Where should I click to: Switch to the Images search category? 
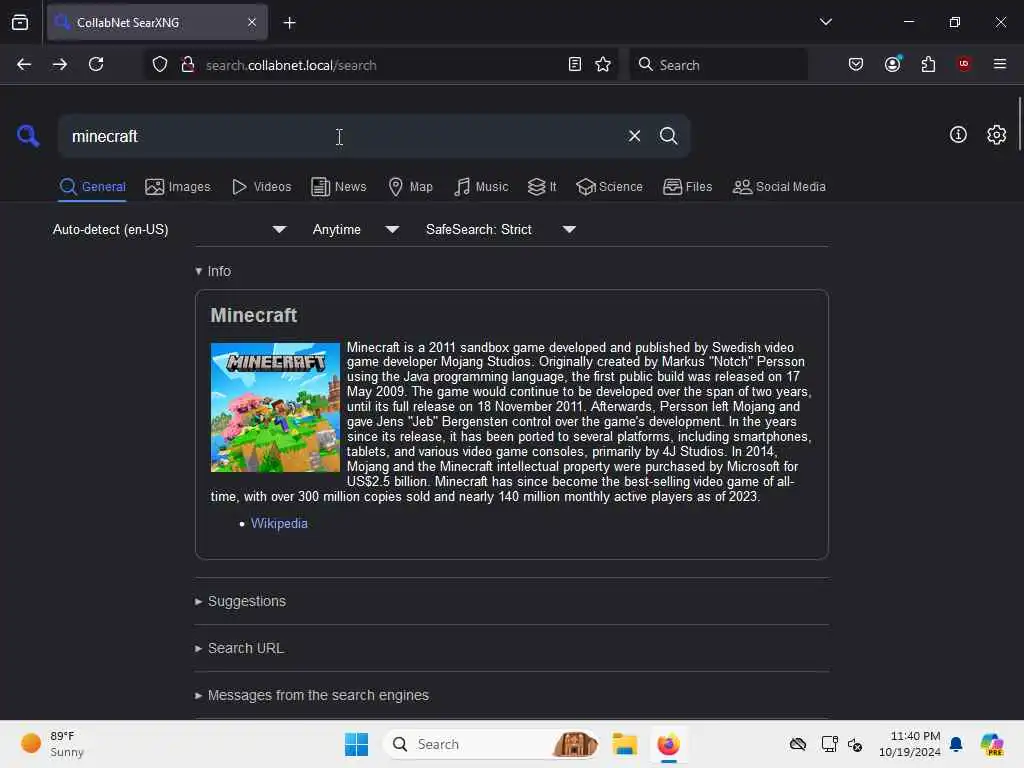point(178,187)
